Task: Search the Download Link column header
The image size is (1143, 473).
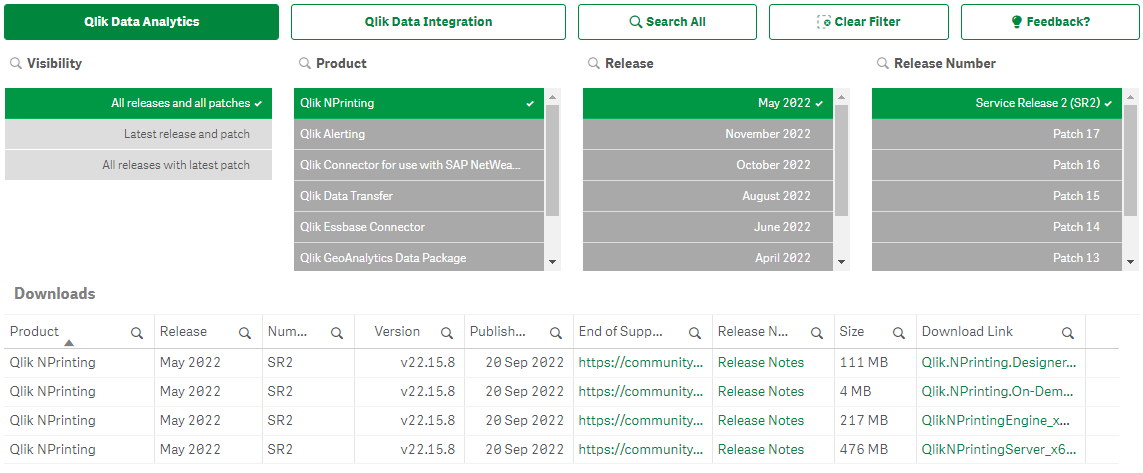Action: coord(1068,333)
